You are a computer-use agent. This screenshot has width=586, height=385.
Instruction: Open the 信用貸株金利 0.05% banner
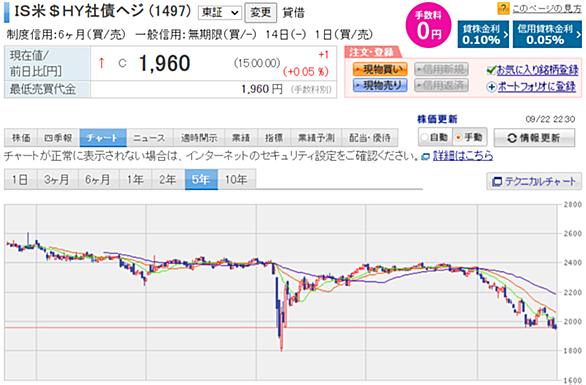pyautogui.click(x=547, y=34)
